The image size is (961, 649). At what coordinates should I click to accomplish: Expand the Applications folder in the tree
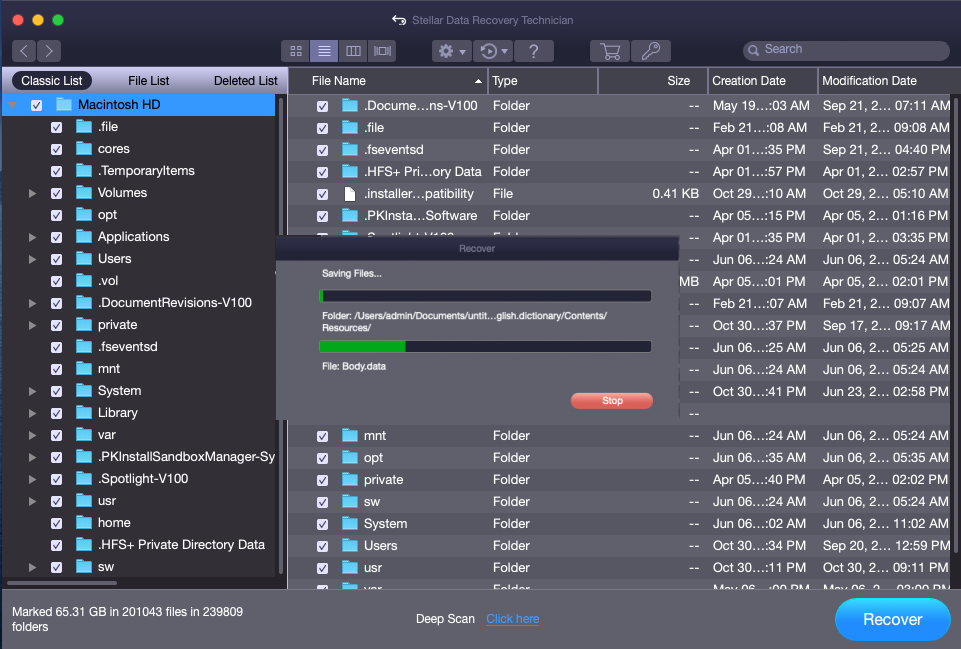[32, 237]
